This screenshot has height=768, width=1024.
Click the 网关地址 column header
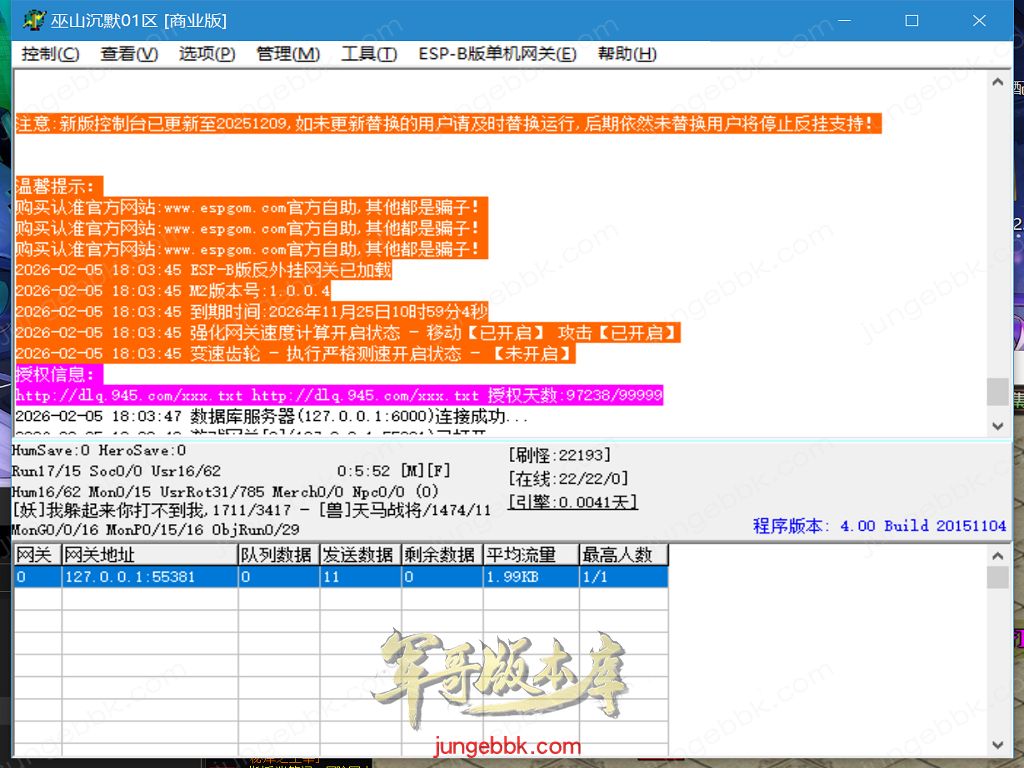pyautogui.click(x=149, y=555)
